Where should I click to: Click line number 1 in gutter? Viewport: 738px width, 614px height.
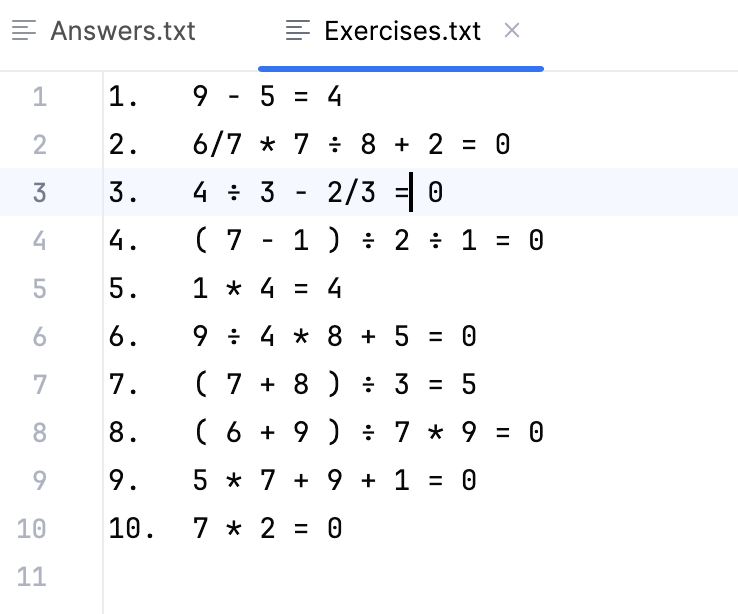pos(39,97)
